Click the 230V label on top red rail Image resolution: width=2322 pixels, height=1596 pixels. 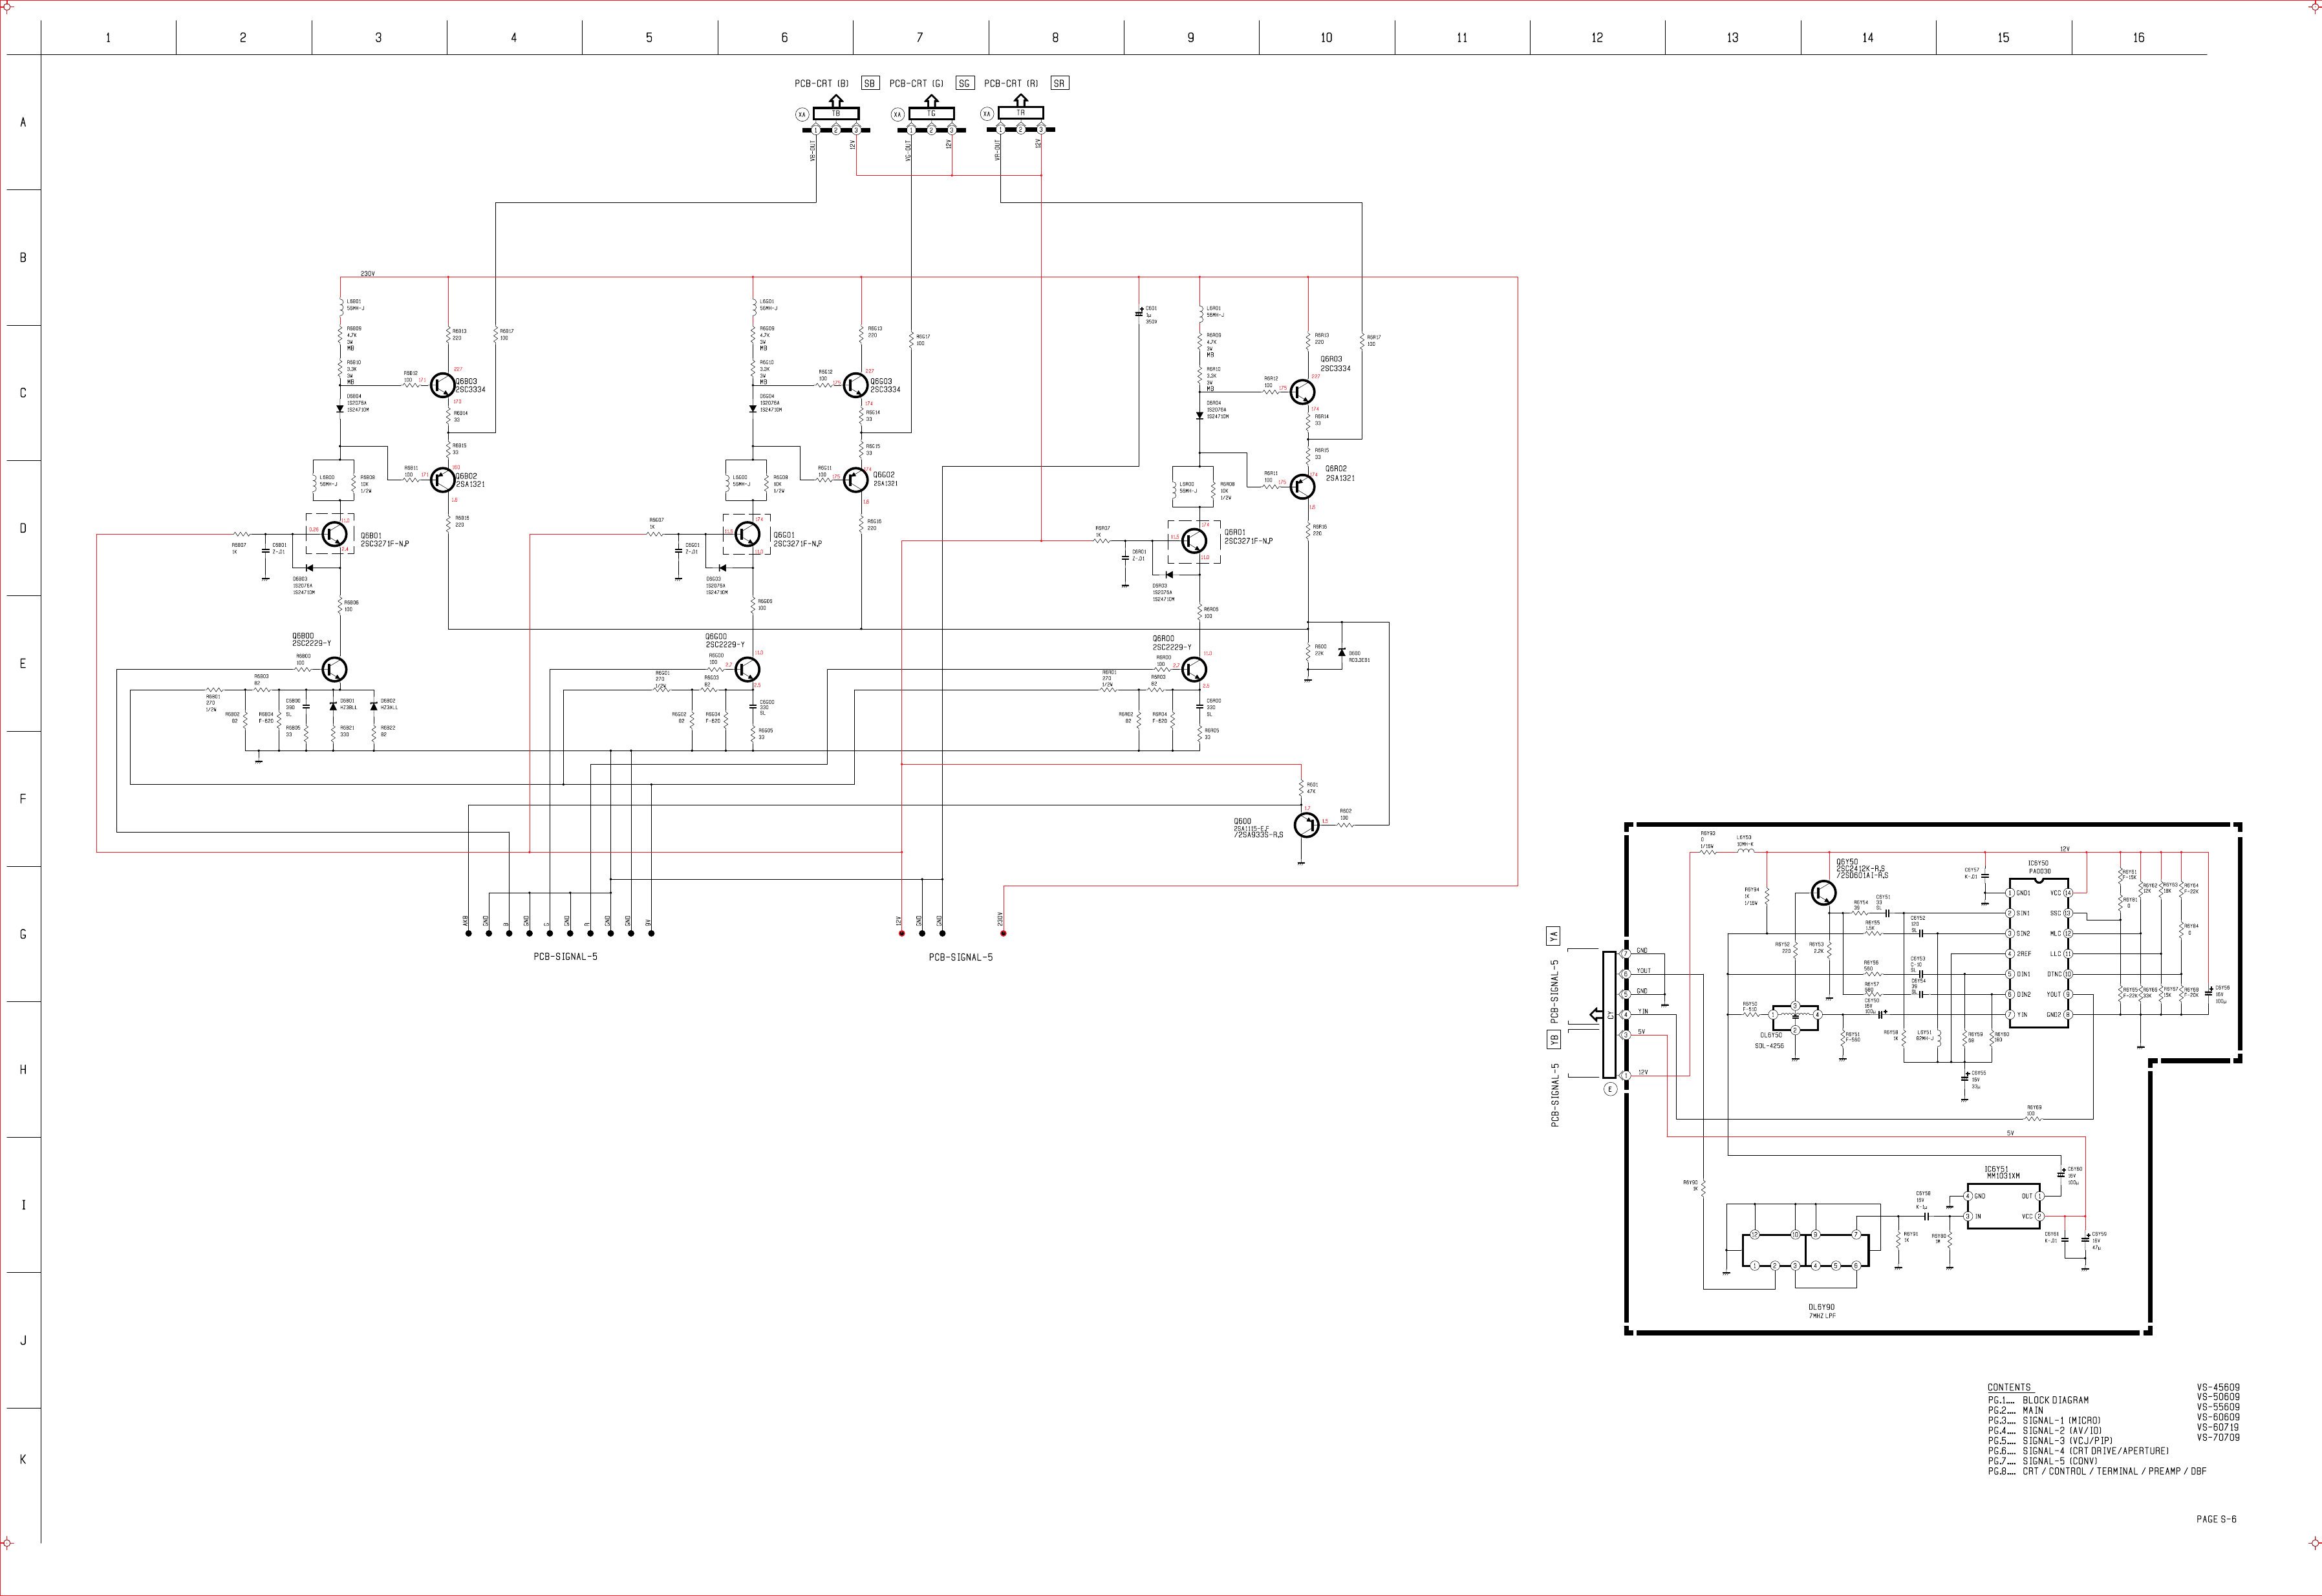pos(368,273)
